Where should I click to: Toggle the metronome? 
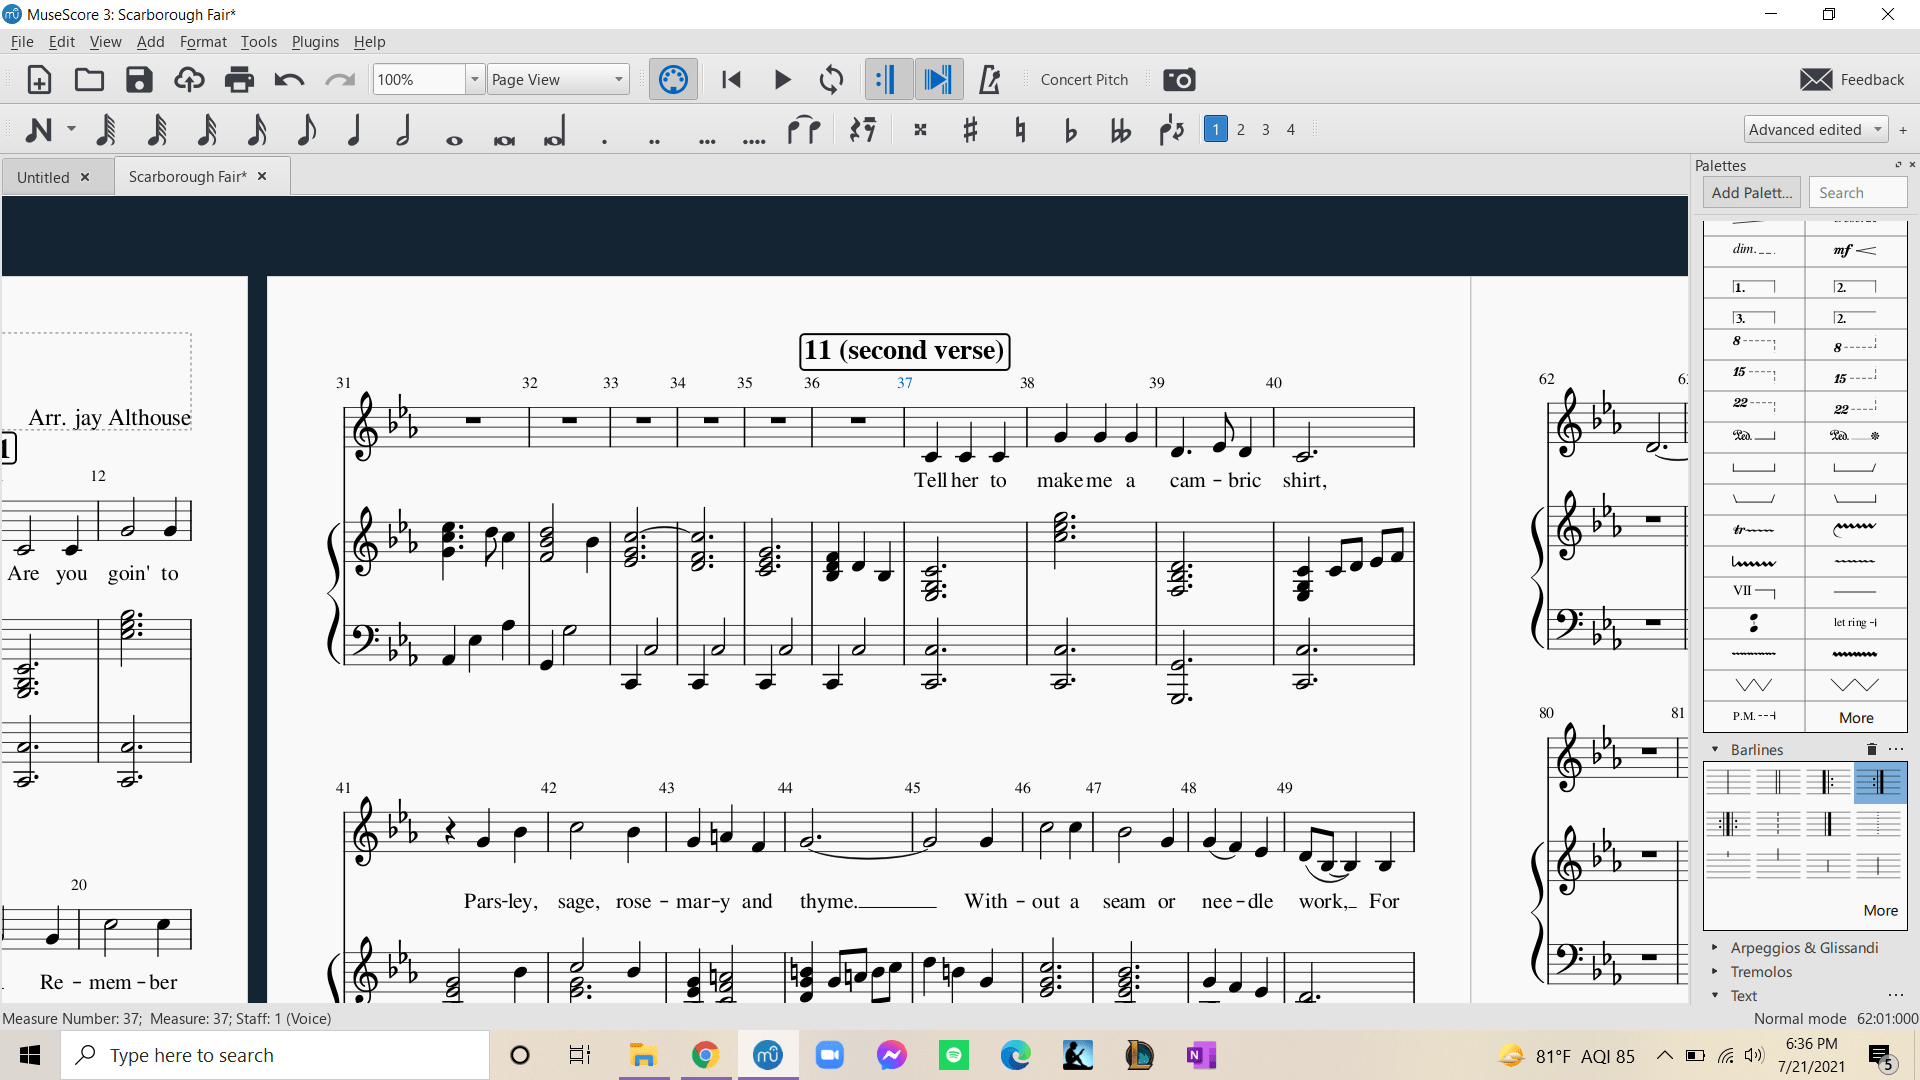(989, 80)
